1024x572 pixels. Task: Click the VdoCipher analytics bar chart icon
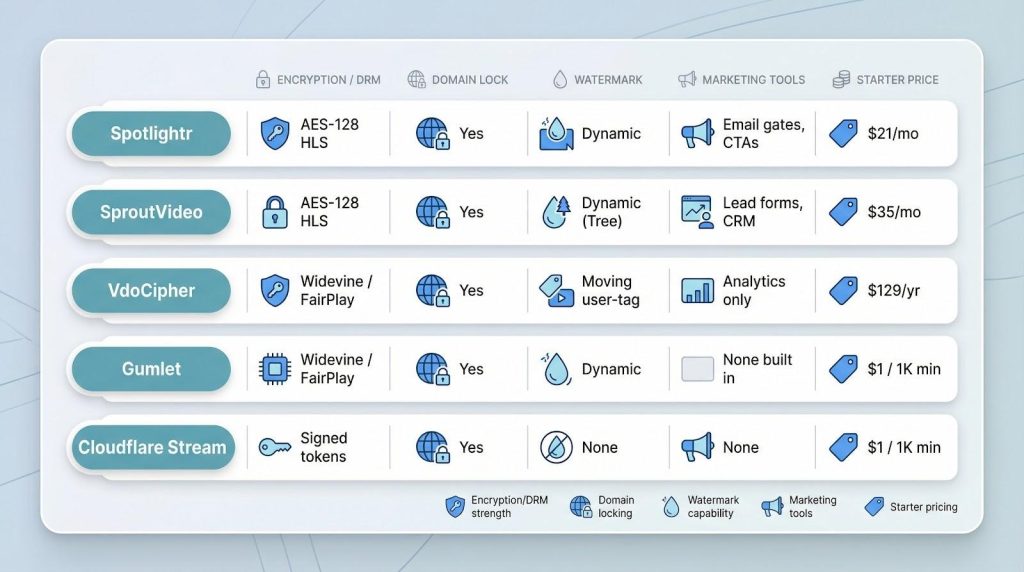[697, 291]
